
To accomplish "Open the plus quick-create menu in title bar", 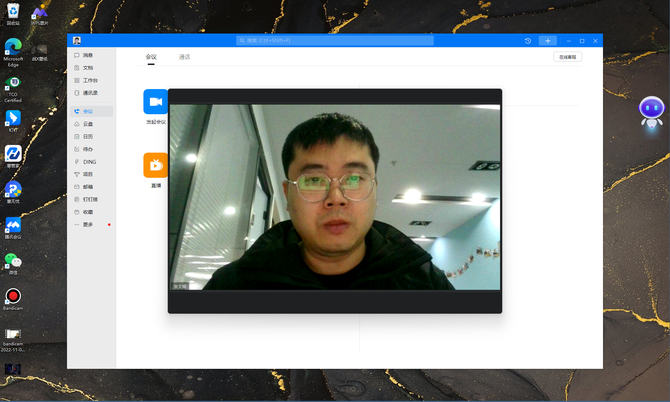I will coord(547,40).
